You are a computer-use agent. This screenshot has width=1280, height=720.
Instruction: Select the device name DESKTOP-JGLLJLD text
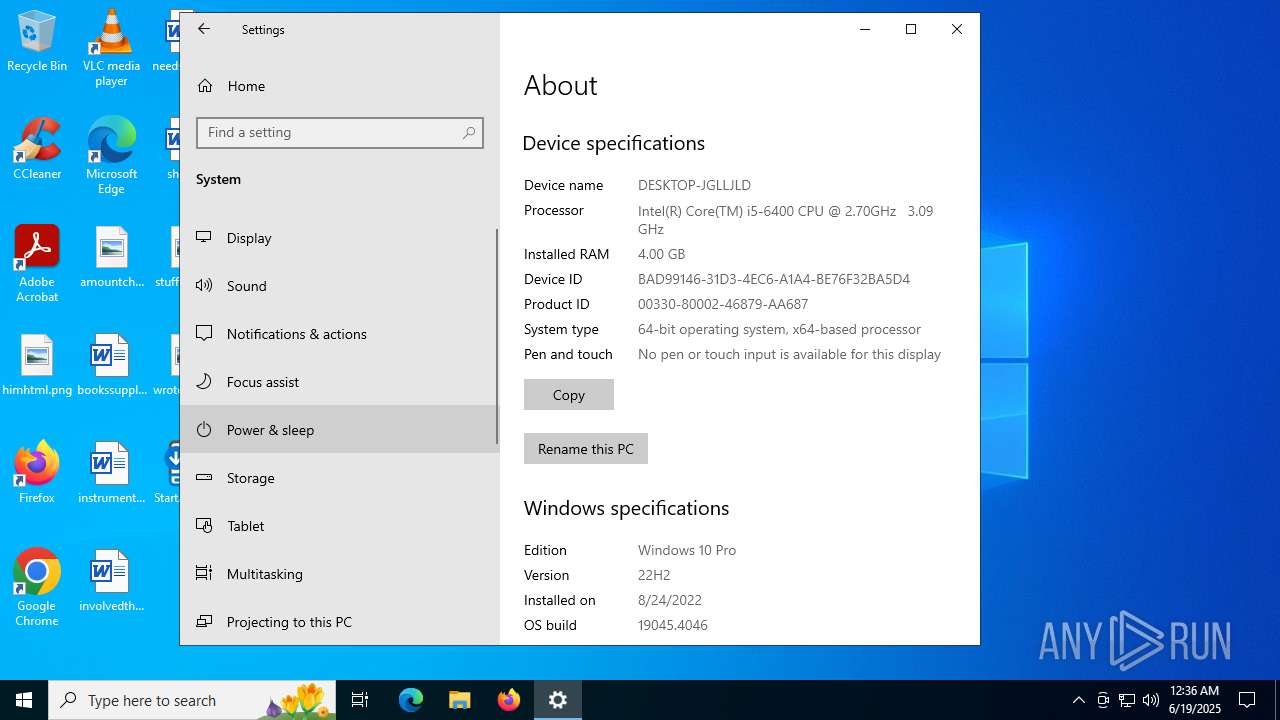click(694, 185)
